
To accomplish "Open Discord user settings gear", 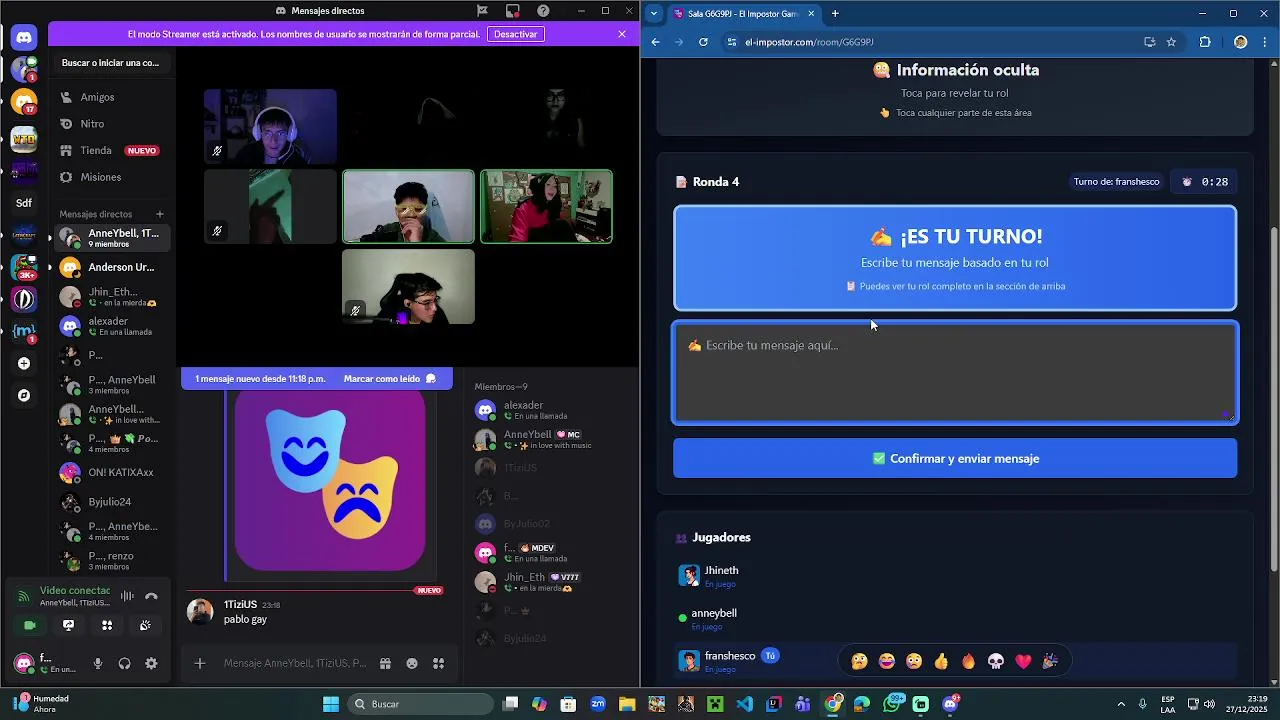I will [151, 663].
